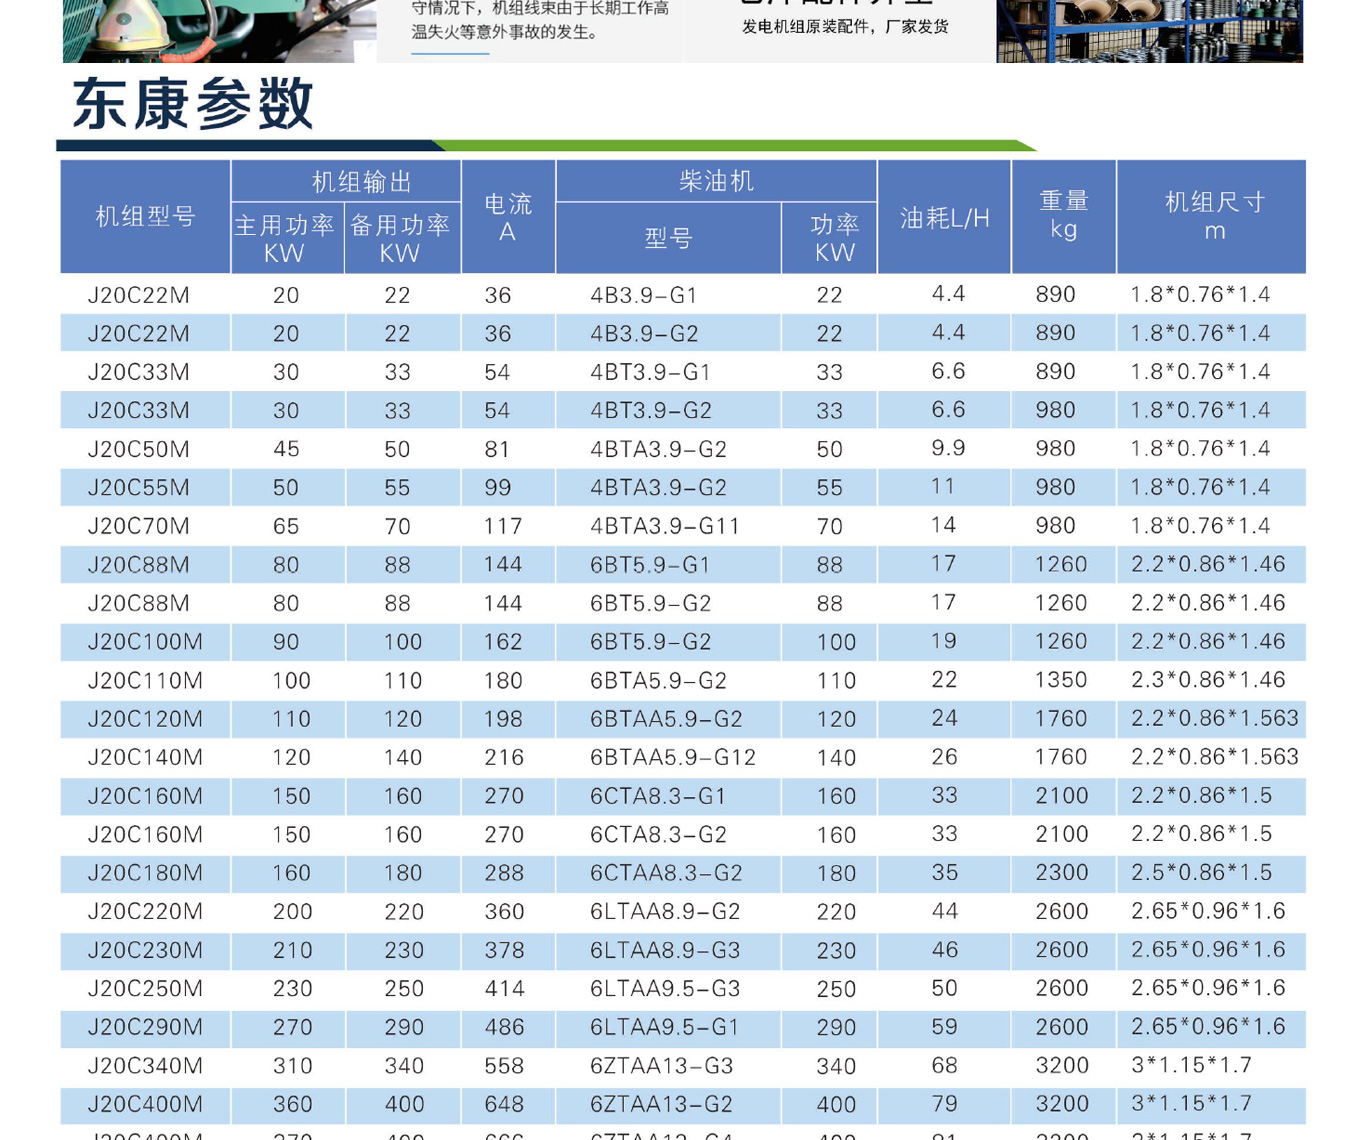
Task: Select engine model 6ZTAA13-G3 cell
Action: [x=661, y=1066]
